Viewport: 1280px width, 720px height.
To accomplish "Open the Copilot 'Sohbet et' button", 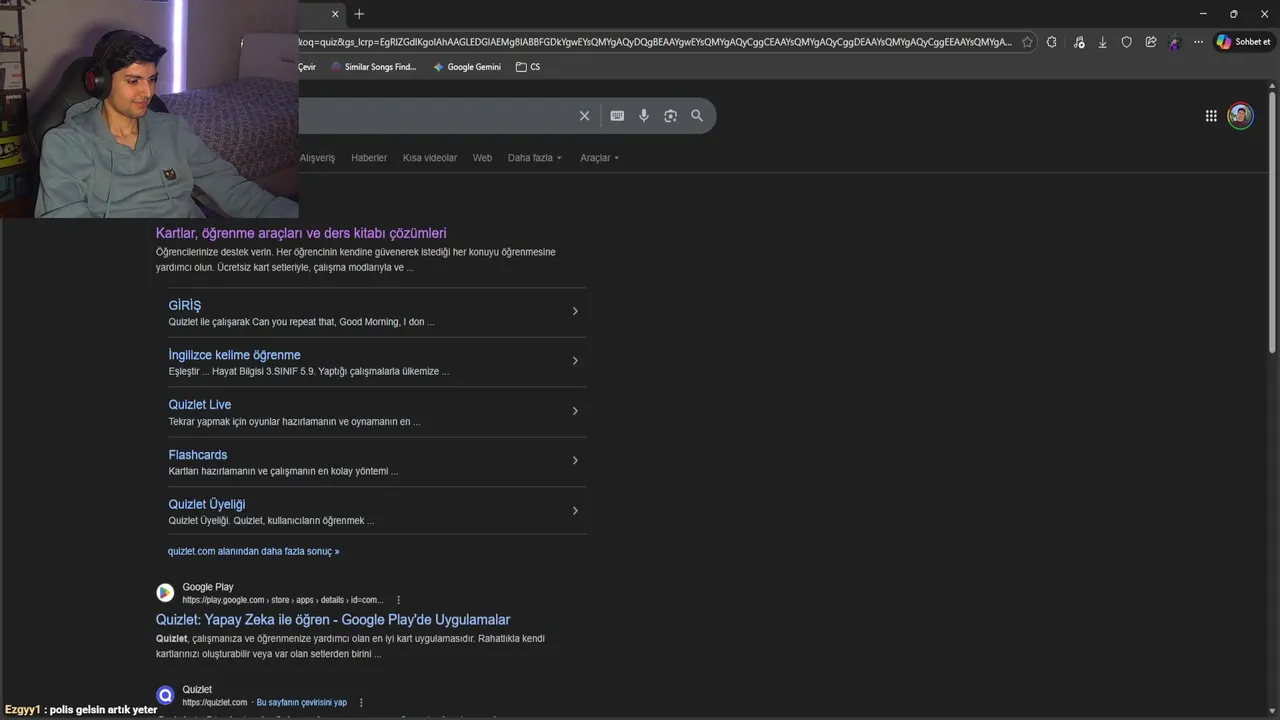I will pyautogui.click(x=1243, y=42).
